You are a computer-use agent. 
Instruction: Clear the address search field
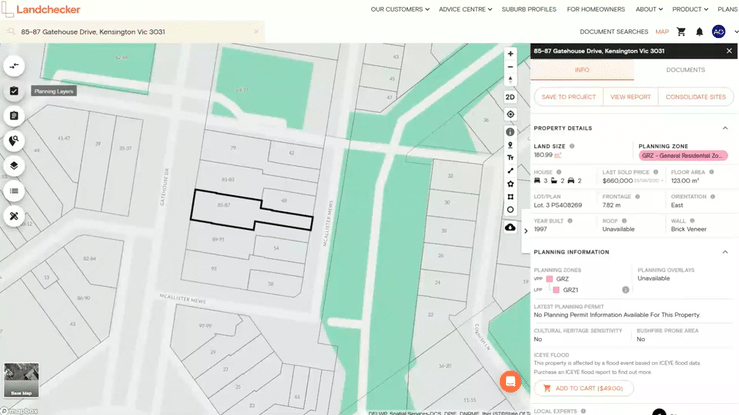pos(256,32)
